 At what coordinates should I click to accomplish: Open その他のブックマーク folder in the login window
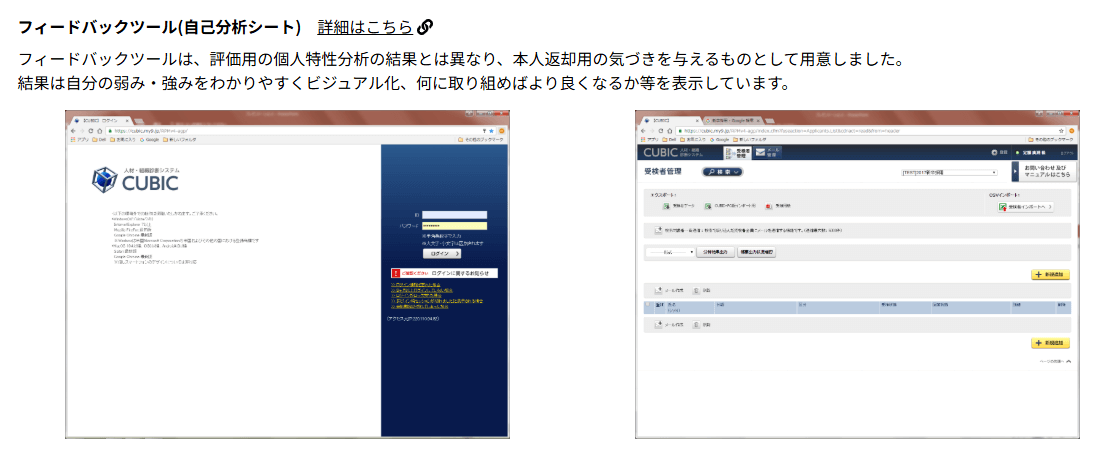(481, 140)
